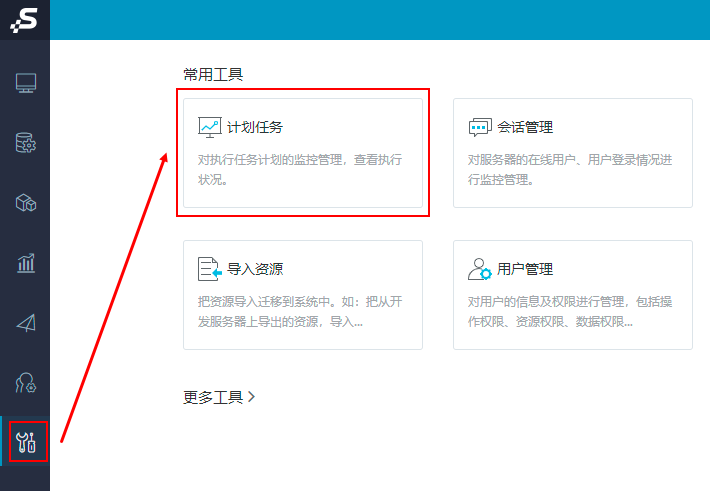Viewport: 710px width, 491px height.
Task: Click description 对执行任务计划的监控管理
Action: point(300,169)
